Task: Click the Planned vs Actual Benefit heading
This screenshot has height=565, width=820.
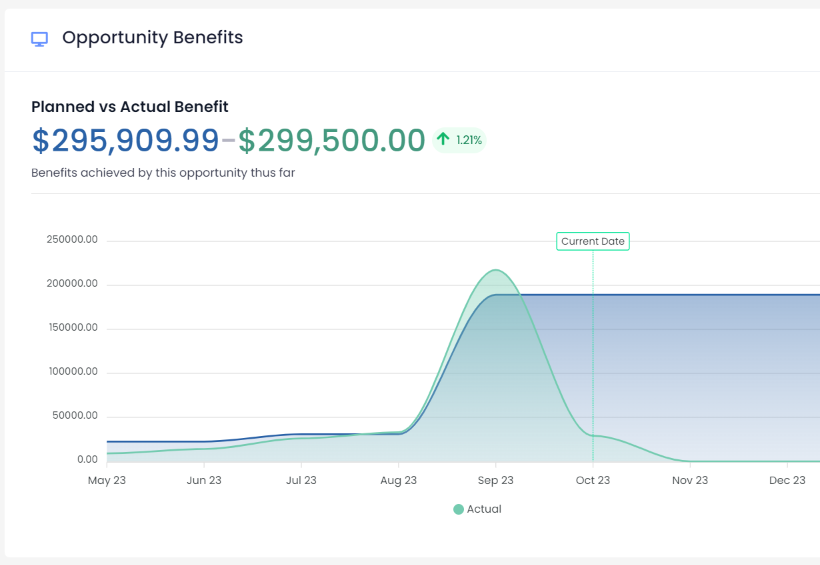Action: pos(130,107)
